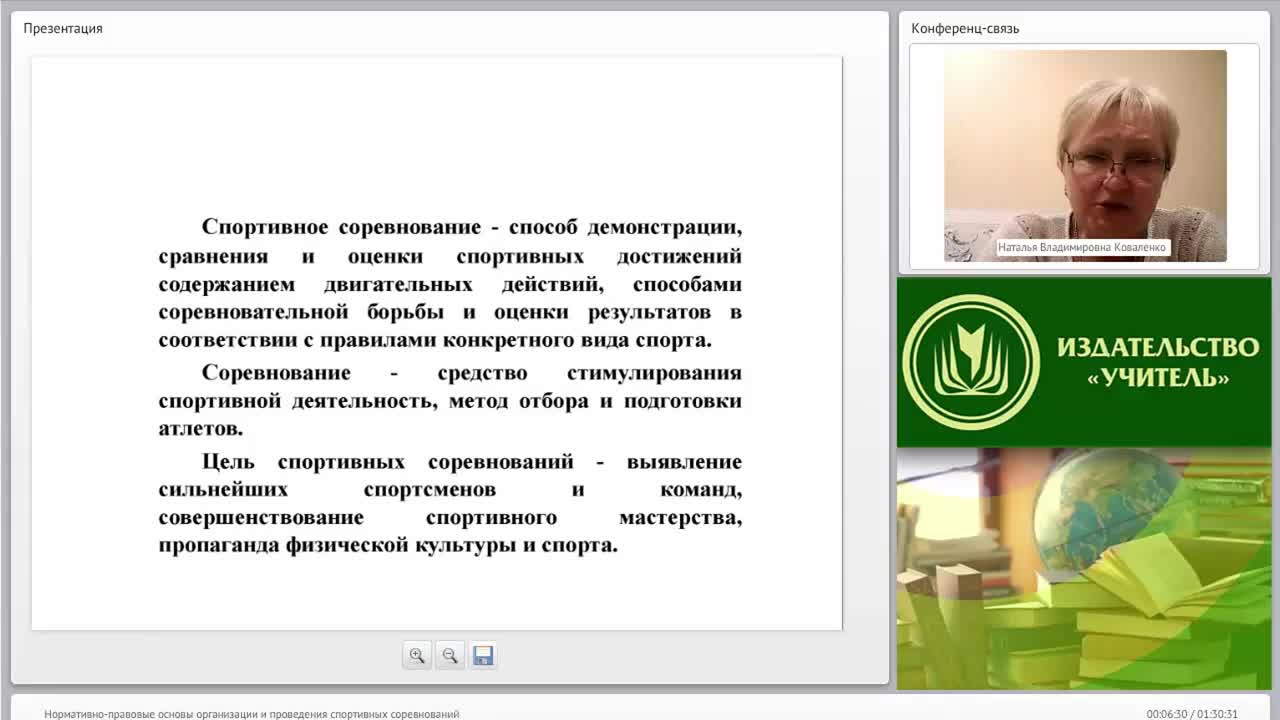This screenshot has height=720, width=1280.
Task: Click the slide paragraph beginning Спортивное соревнование
Action: 450,284
